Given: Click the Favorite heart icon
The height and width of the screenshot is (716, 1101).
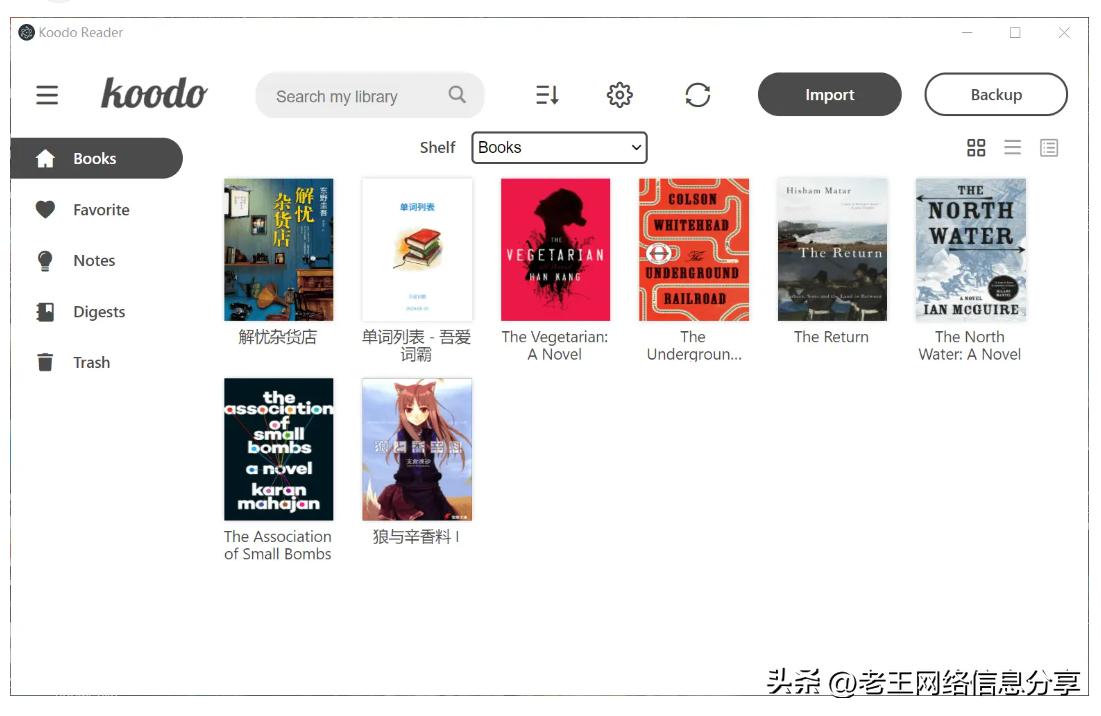Looking at the screenshot, I should [x=44, y=209].
